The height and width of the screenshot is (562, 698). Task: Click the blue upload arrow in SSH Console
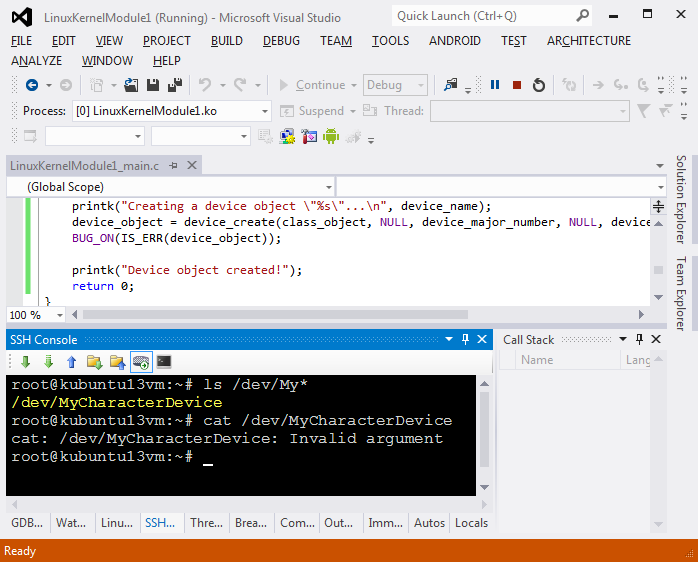[72, 362]
